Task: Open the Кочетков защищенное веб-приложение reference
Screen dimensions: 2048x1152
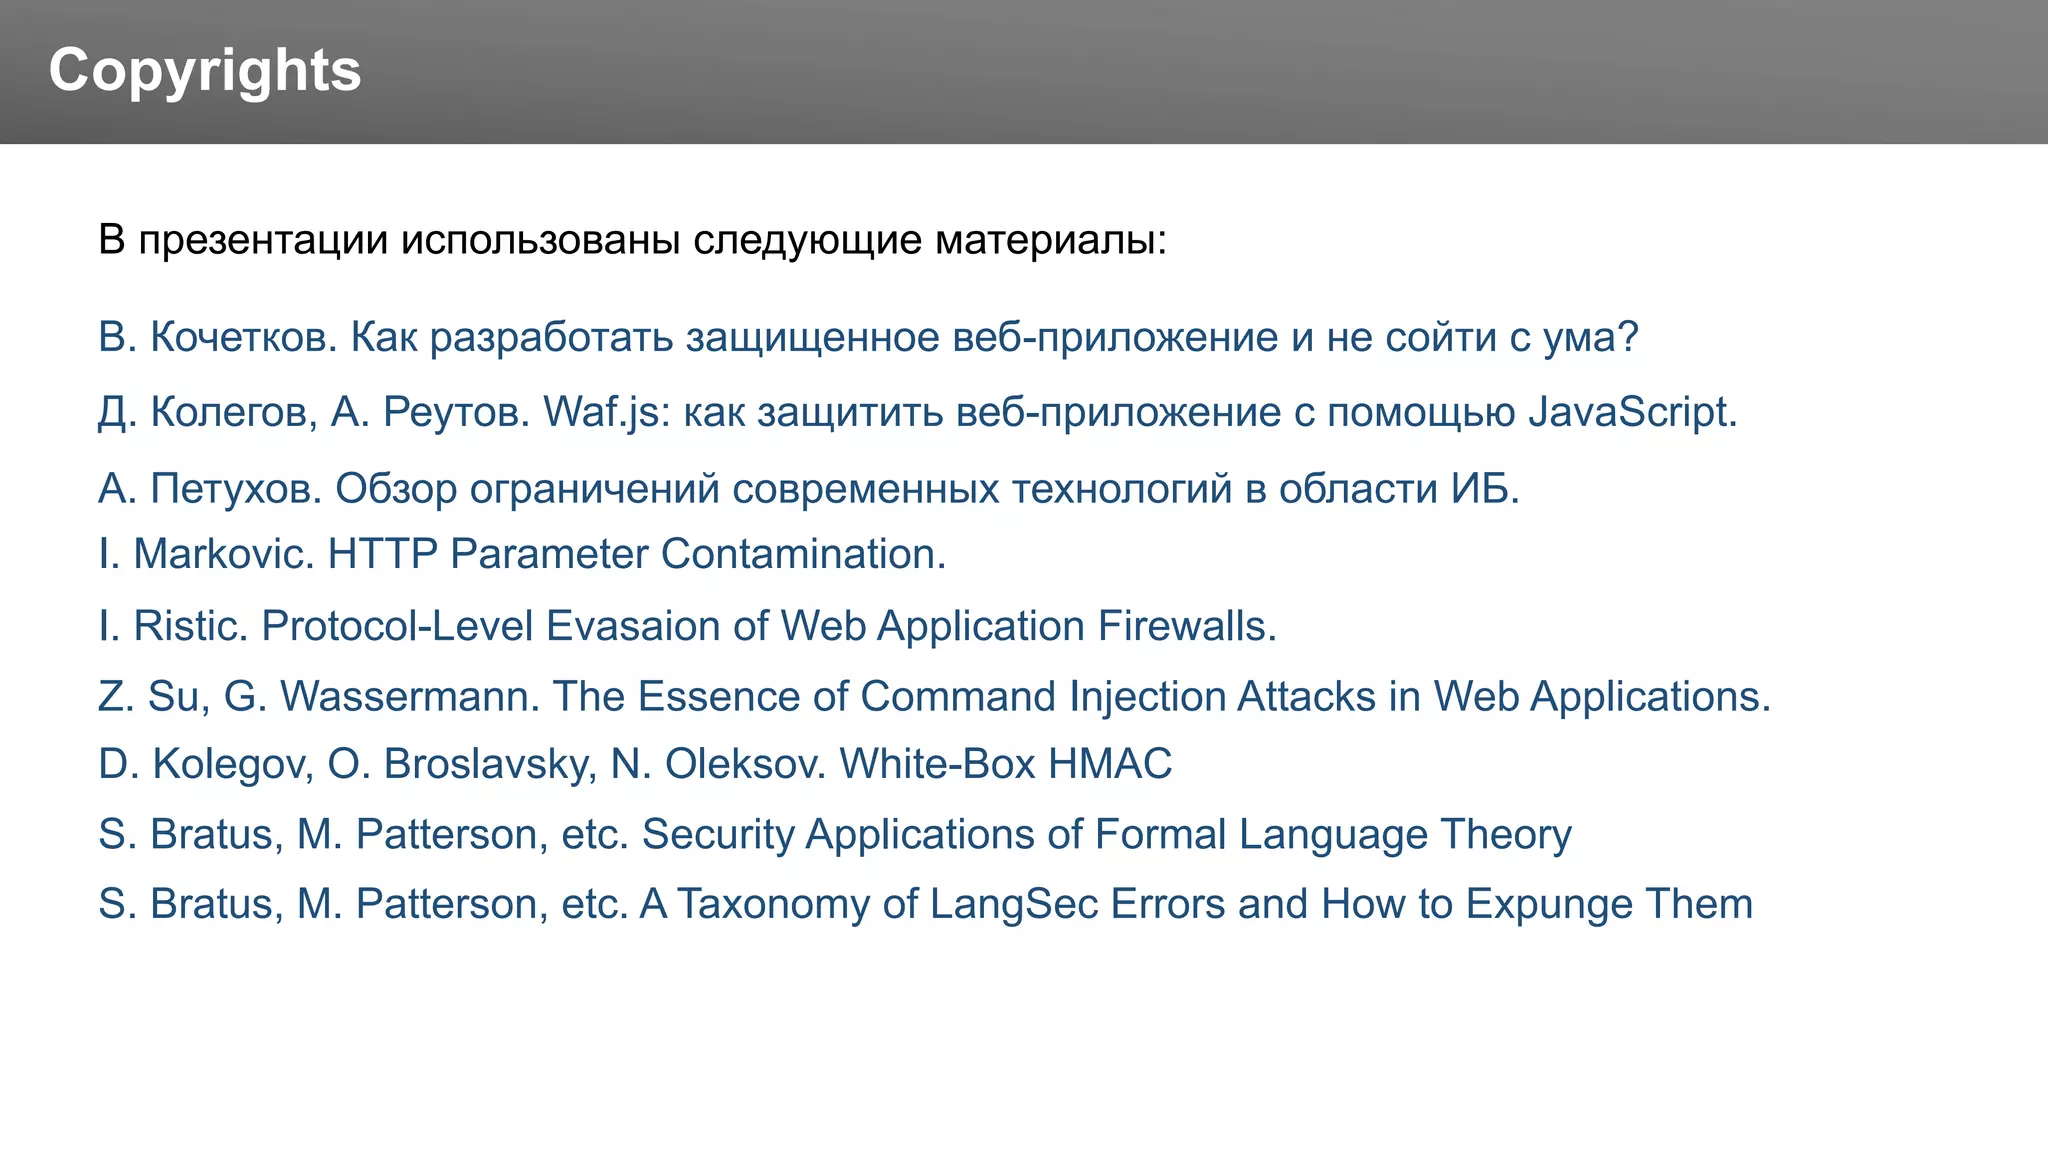Action: [868, 338]
